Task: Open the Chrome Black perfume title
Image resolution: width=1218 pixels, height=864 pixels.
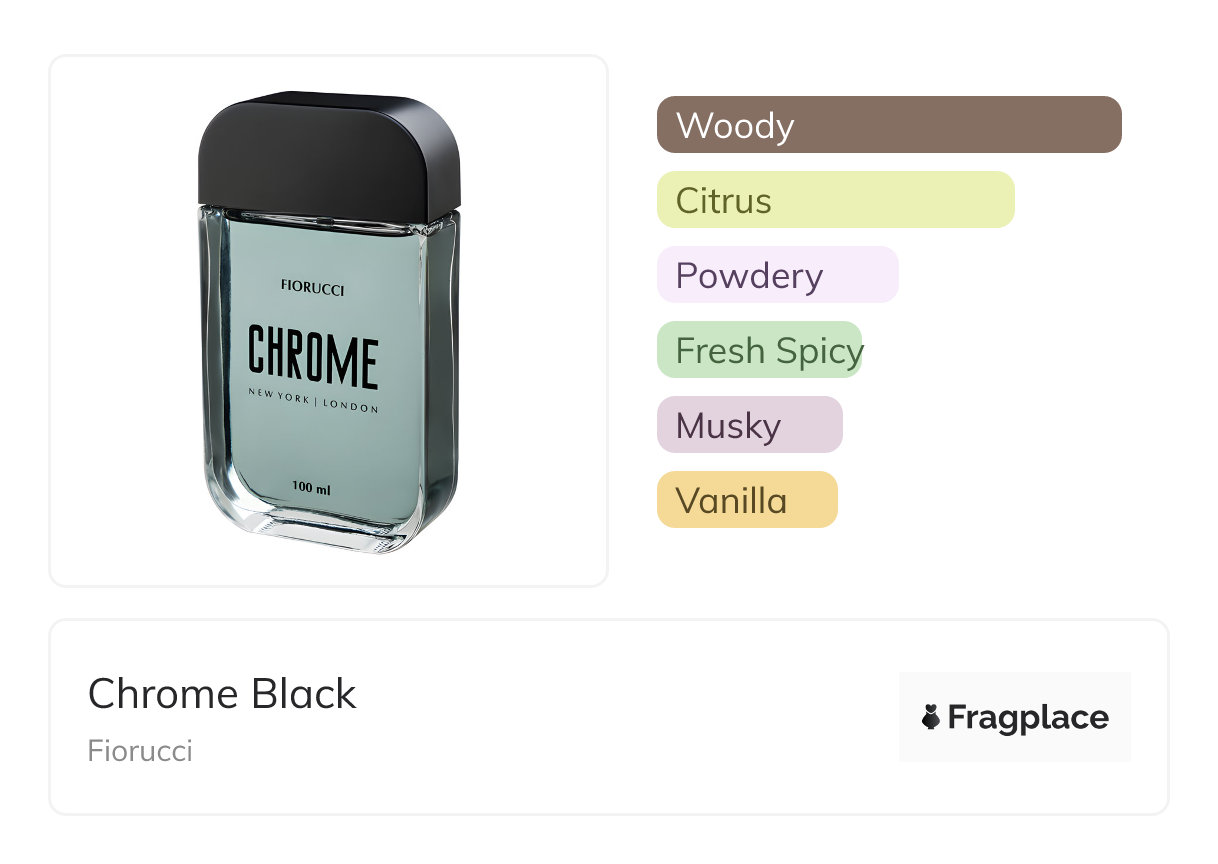Action: [x=222, y=694]
